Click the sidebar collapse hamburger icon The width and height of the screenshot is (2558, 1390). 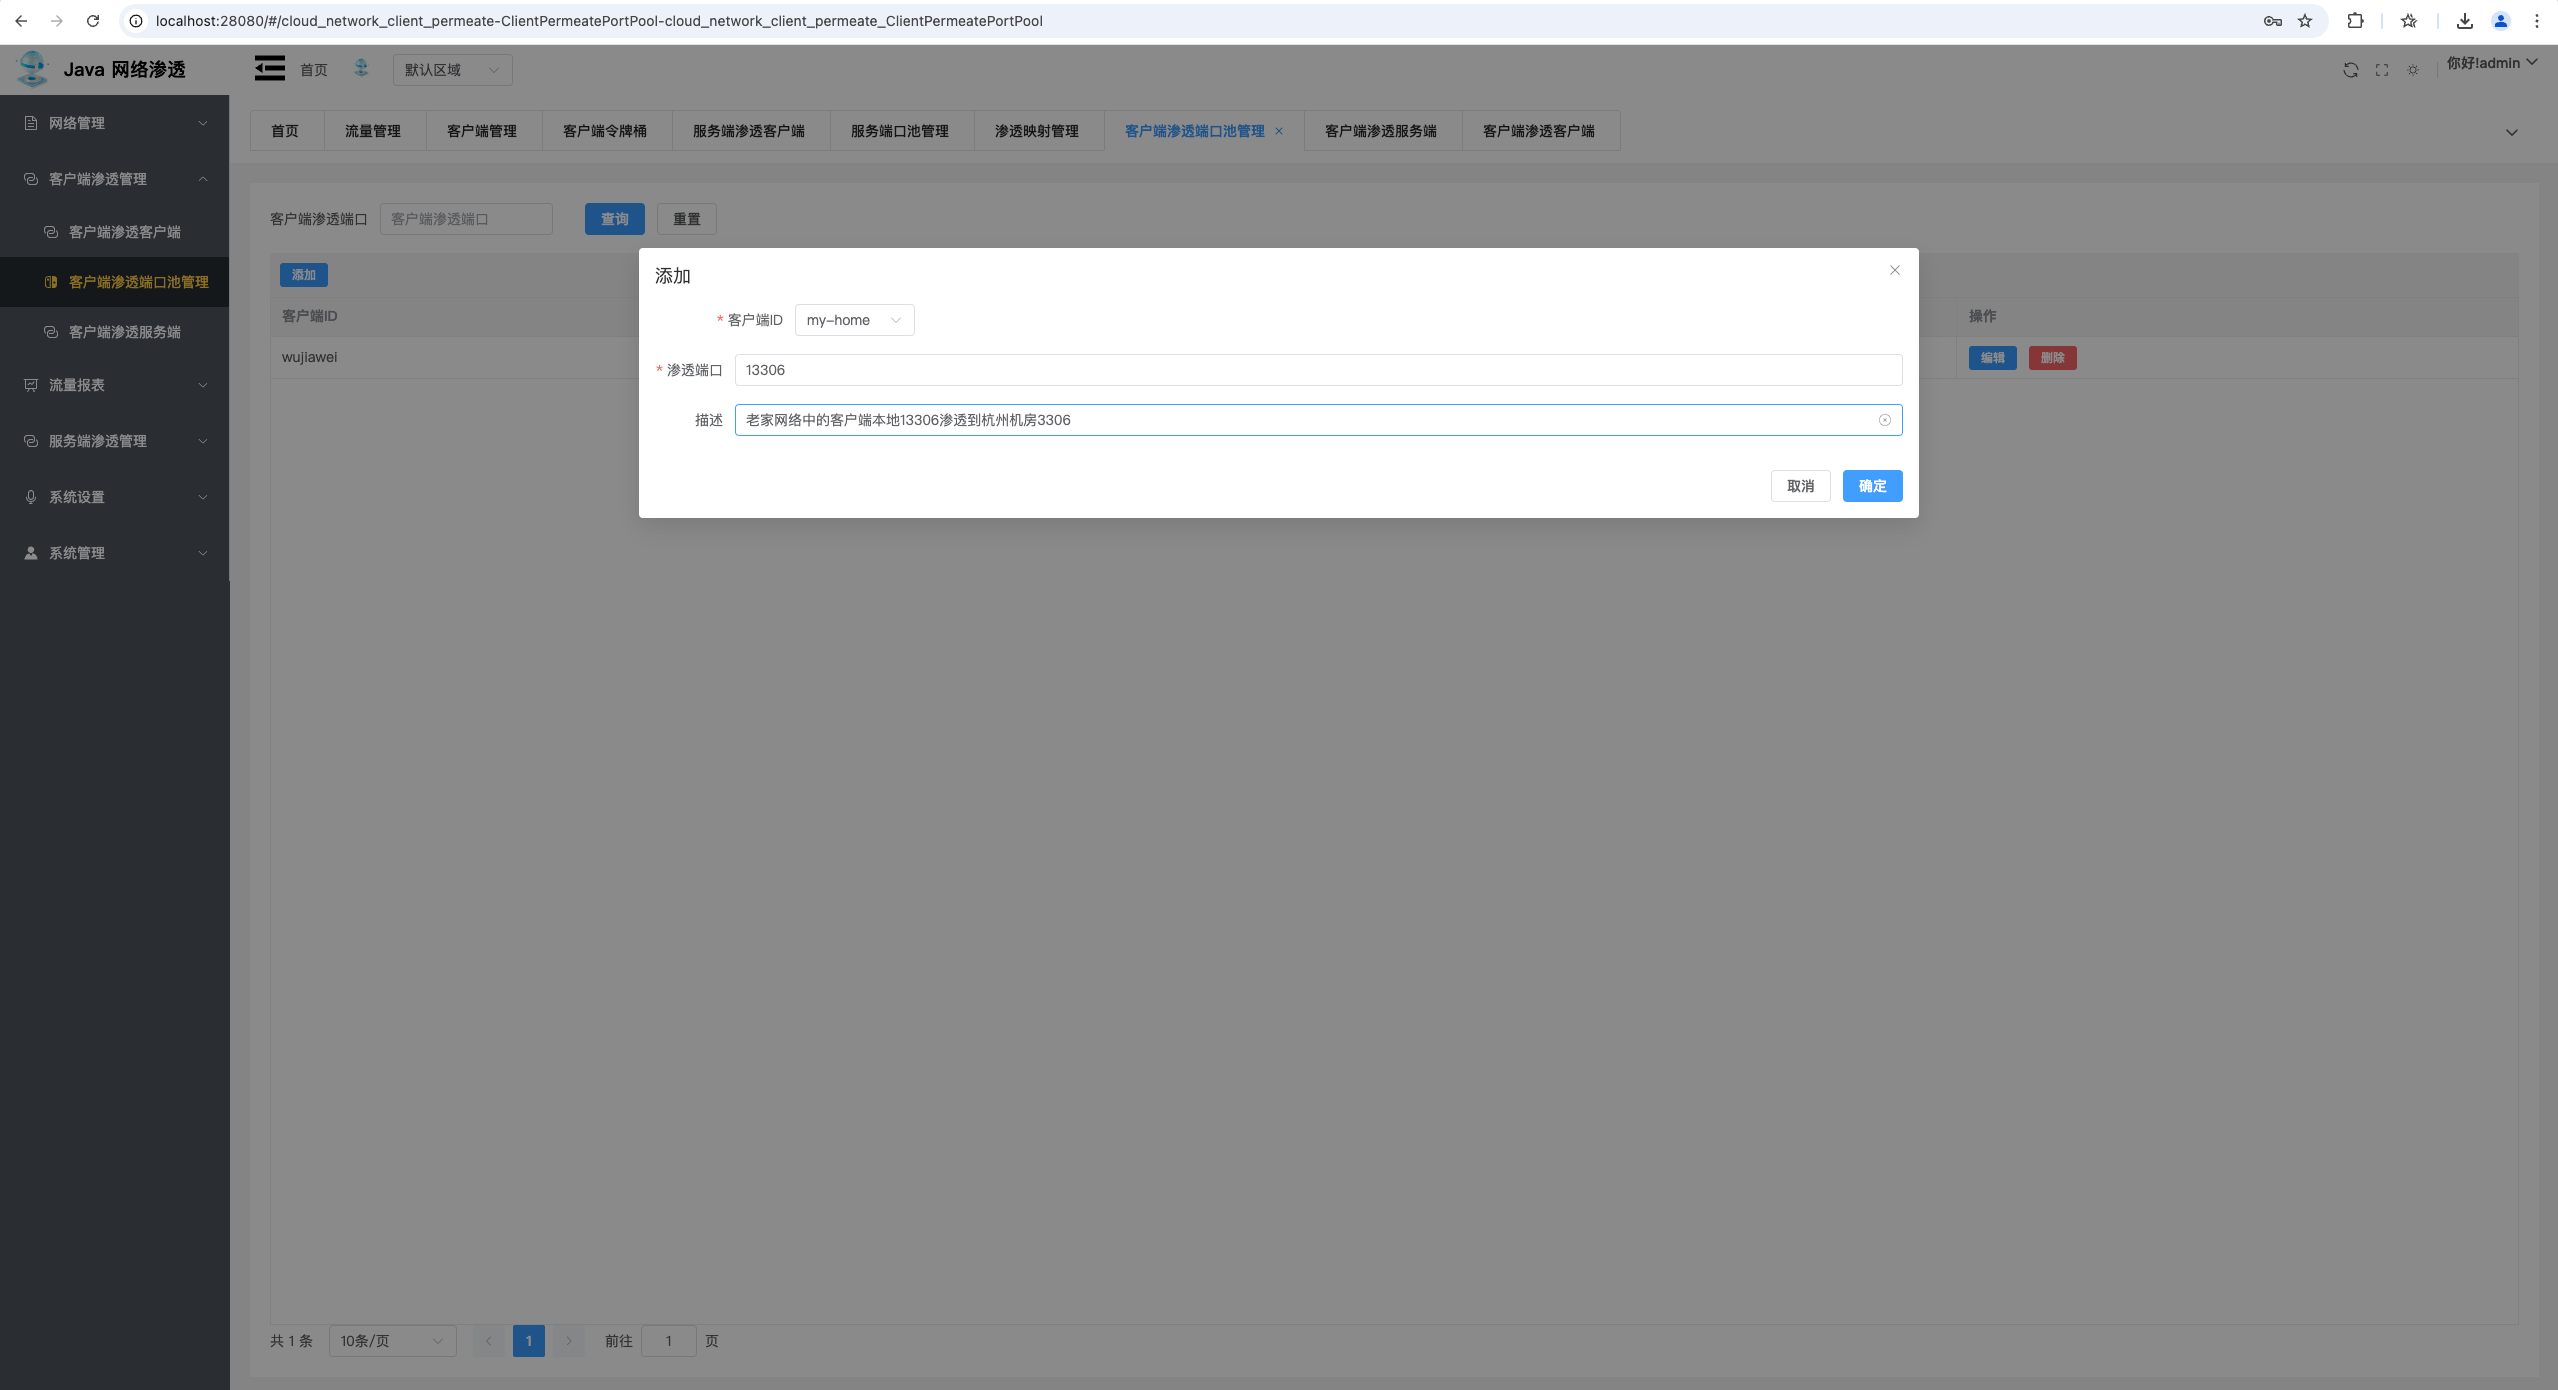269,68
